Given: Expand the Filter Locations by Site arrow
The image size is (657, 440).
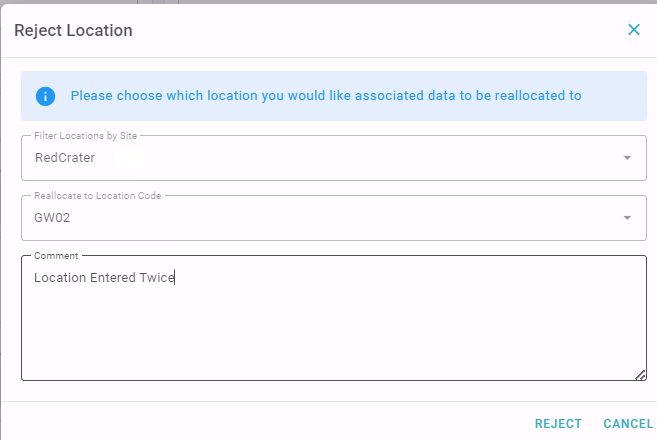Looking at the screenshot, I should [627, 158].
